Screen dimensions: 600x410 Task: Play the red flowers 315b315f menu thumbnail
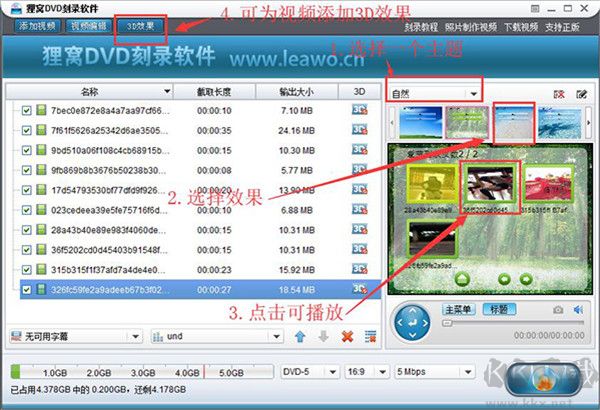548,184
